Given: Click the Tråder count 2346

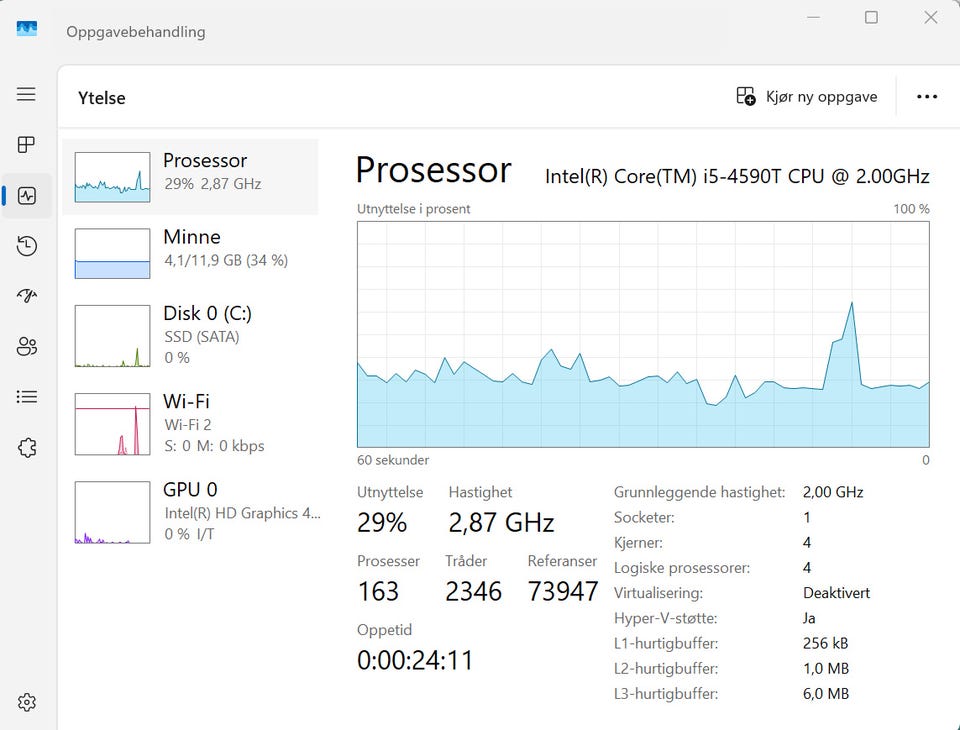Looking at the screenshot, I should [473, 591].
